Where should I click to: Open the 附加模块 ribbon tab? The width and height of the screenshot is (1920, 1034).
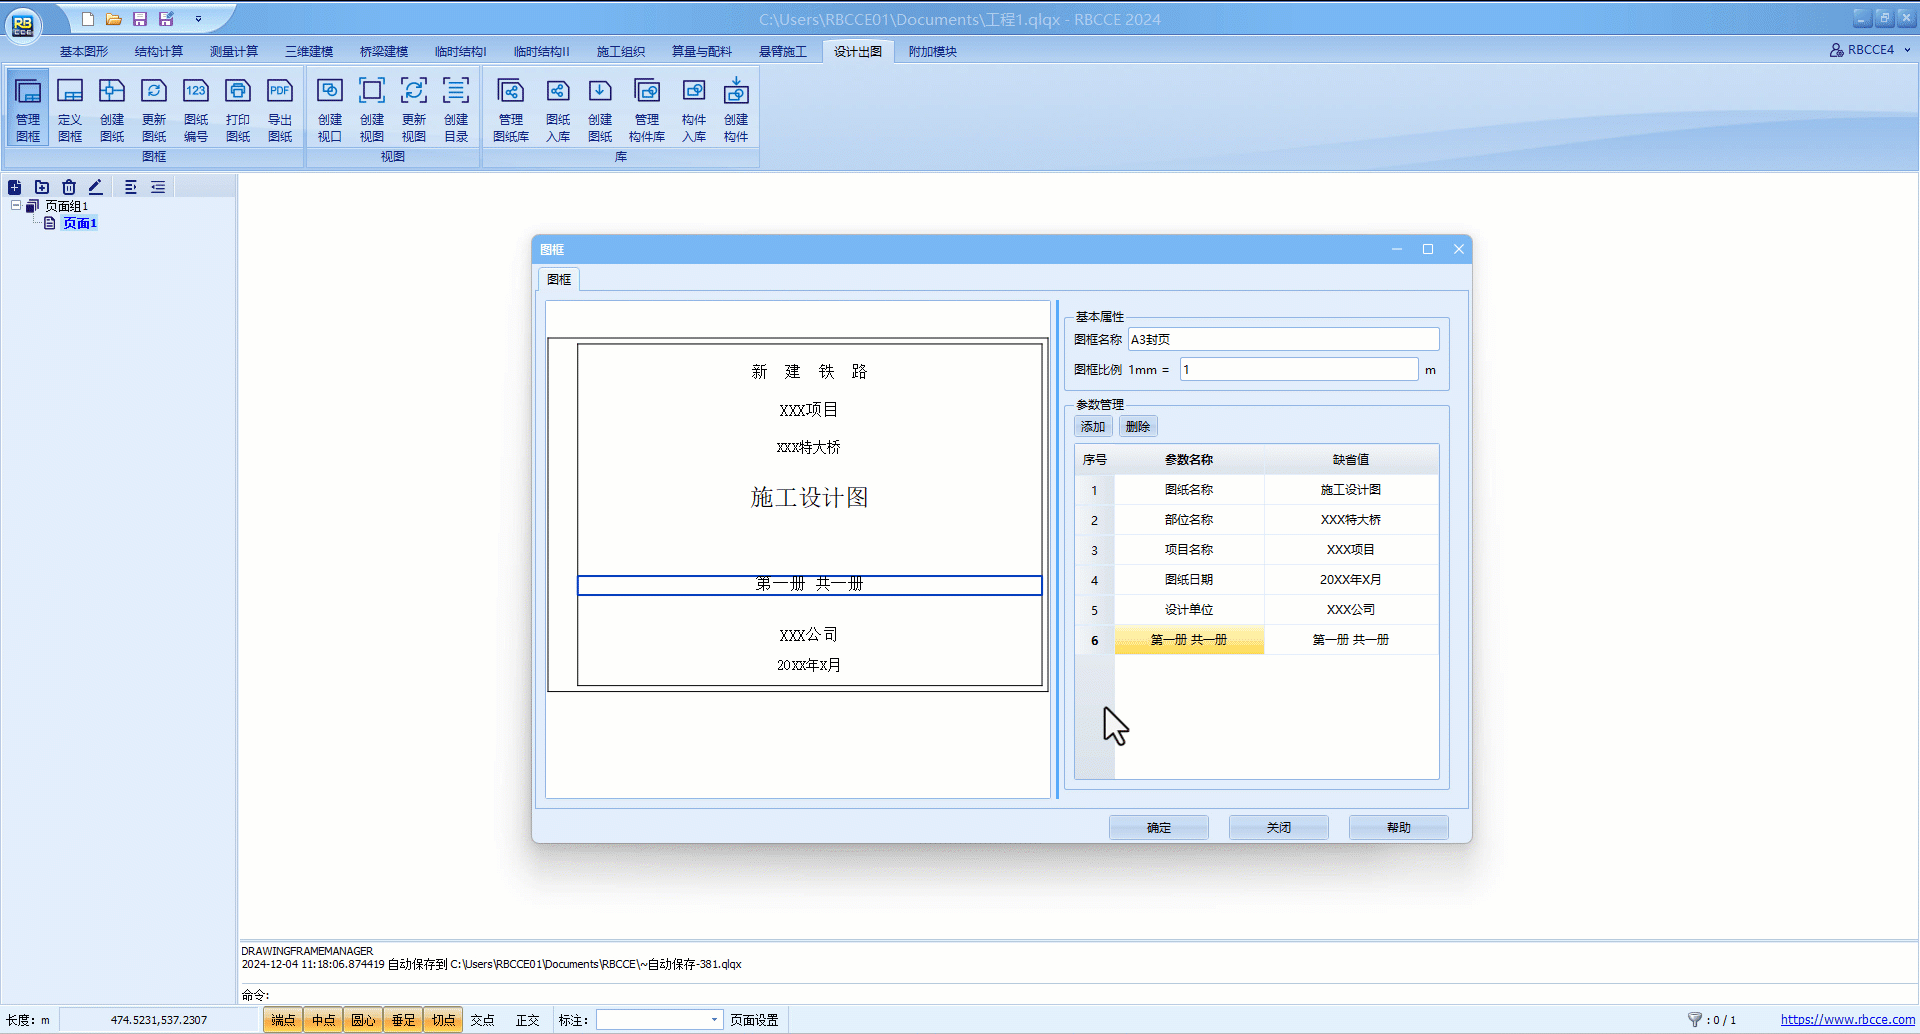tap(932, 52)
